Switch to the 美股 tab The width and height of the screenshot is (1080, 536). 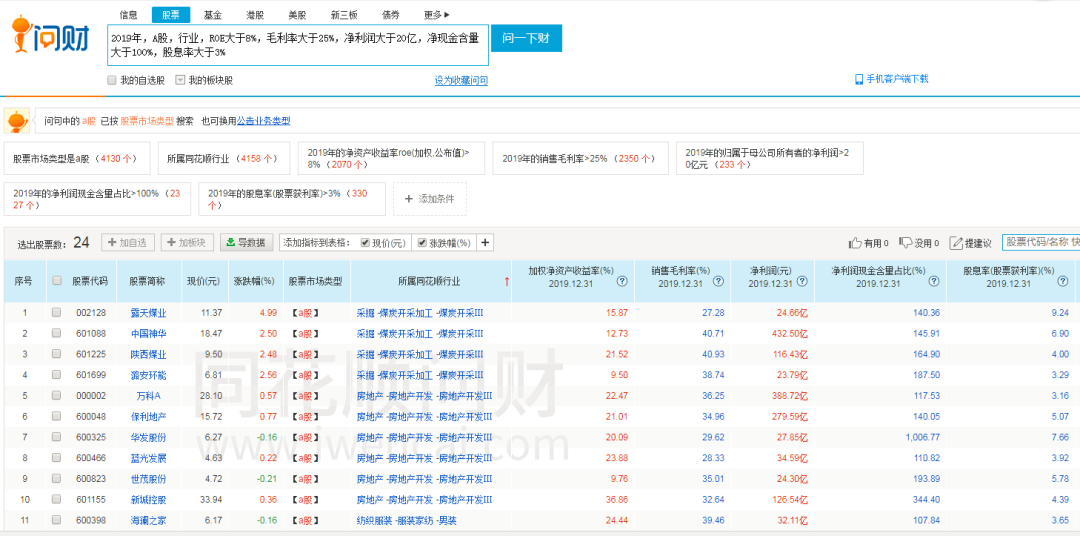297,14
